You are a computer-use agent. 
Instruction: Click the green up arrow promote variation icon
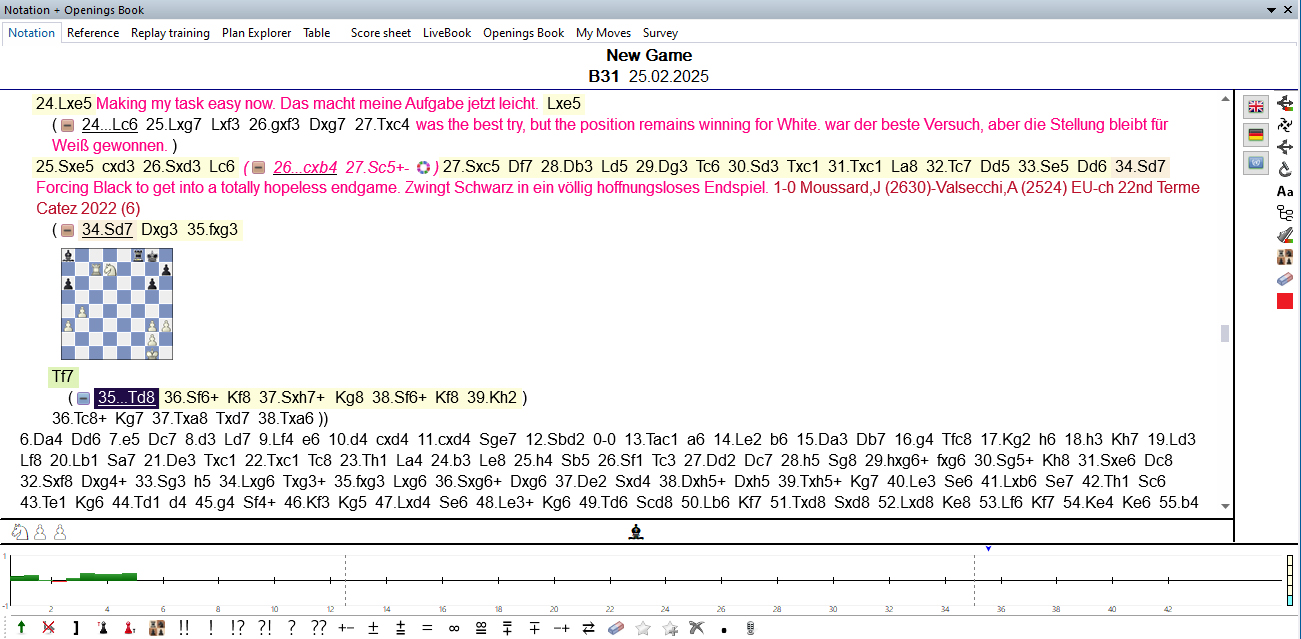pyautogui.click(x=21, y=628)
